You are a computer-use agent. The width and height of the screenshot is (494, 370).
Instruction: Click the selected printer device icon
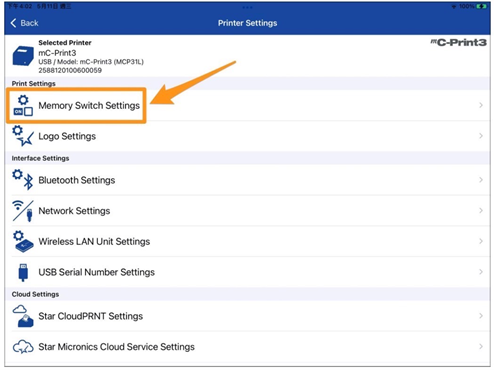23,56
